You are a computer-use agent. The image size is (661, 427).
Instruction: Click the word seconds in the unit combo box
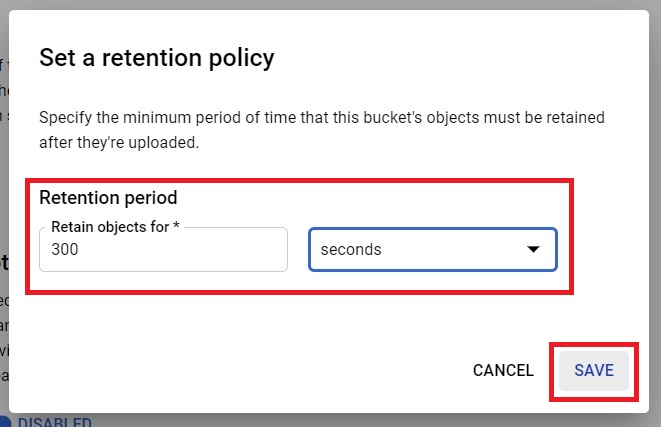(351, 250)
